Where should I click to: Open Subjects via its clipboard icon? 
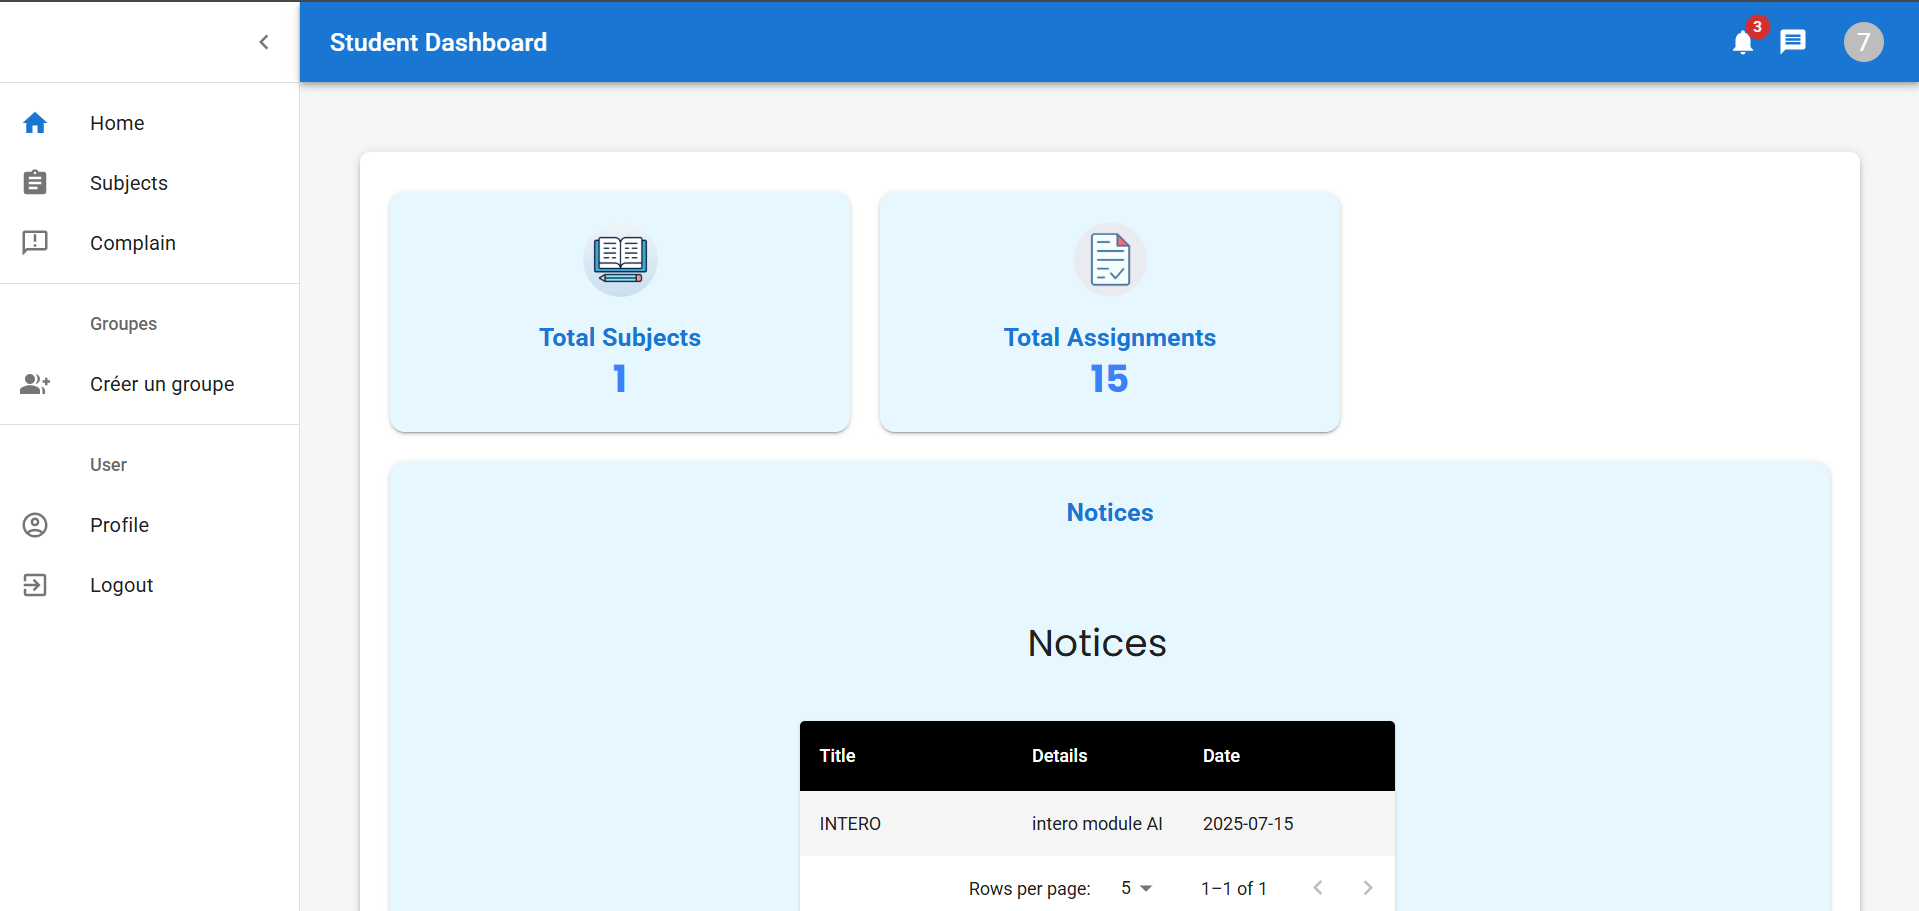pyautogui.click(x=35, y=183)
